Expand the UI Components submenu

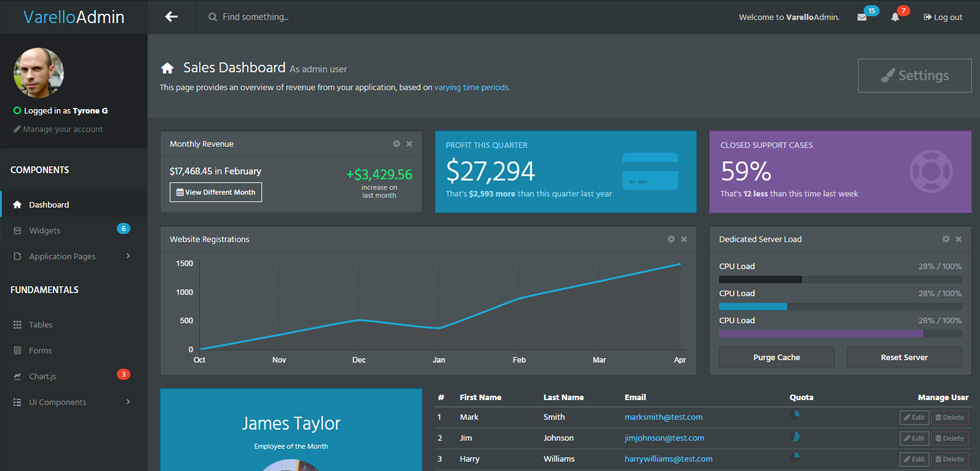tap(74, 402)
